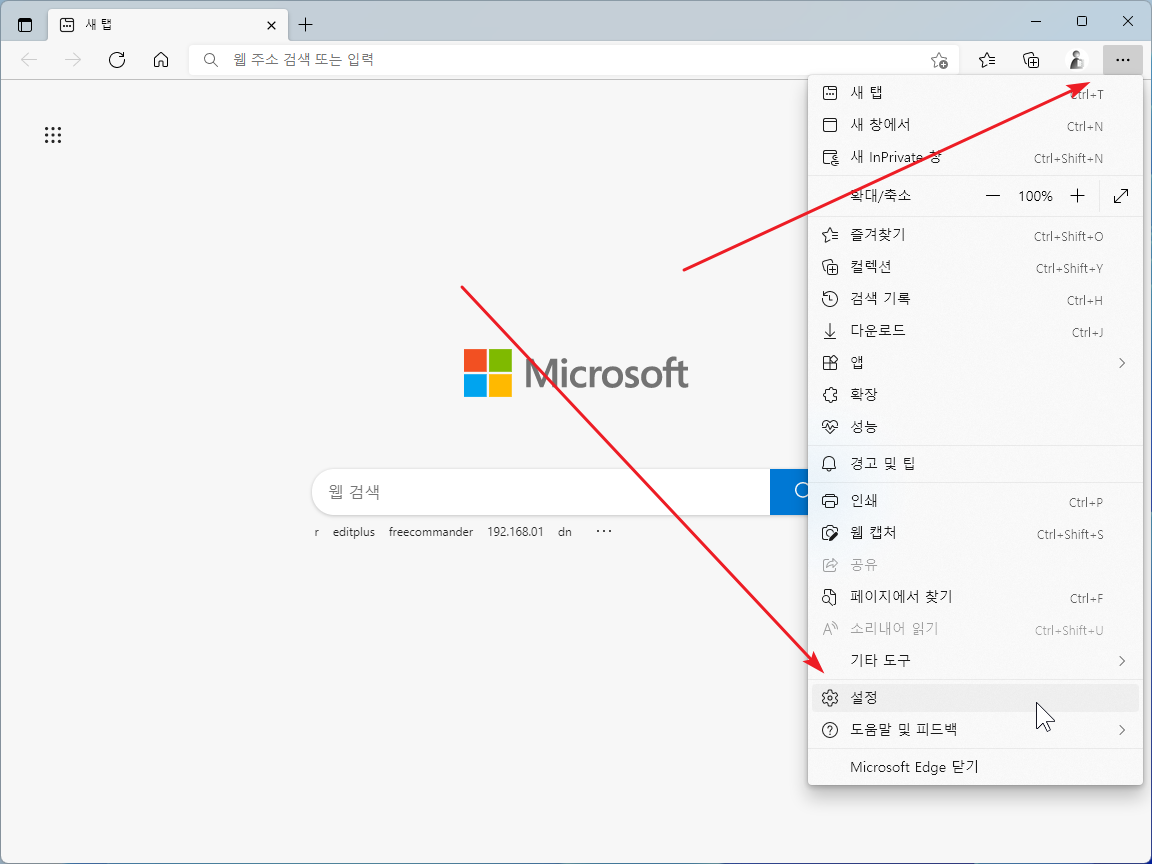Click into the address bar field
Image resolution: width=1152 pixels, height=864 pixels.
[573, 60]
